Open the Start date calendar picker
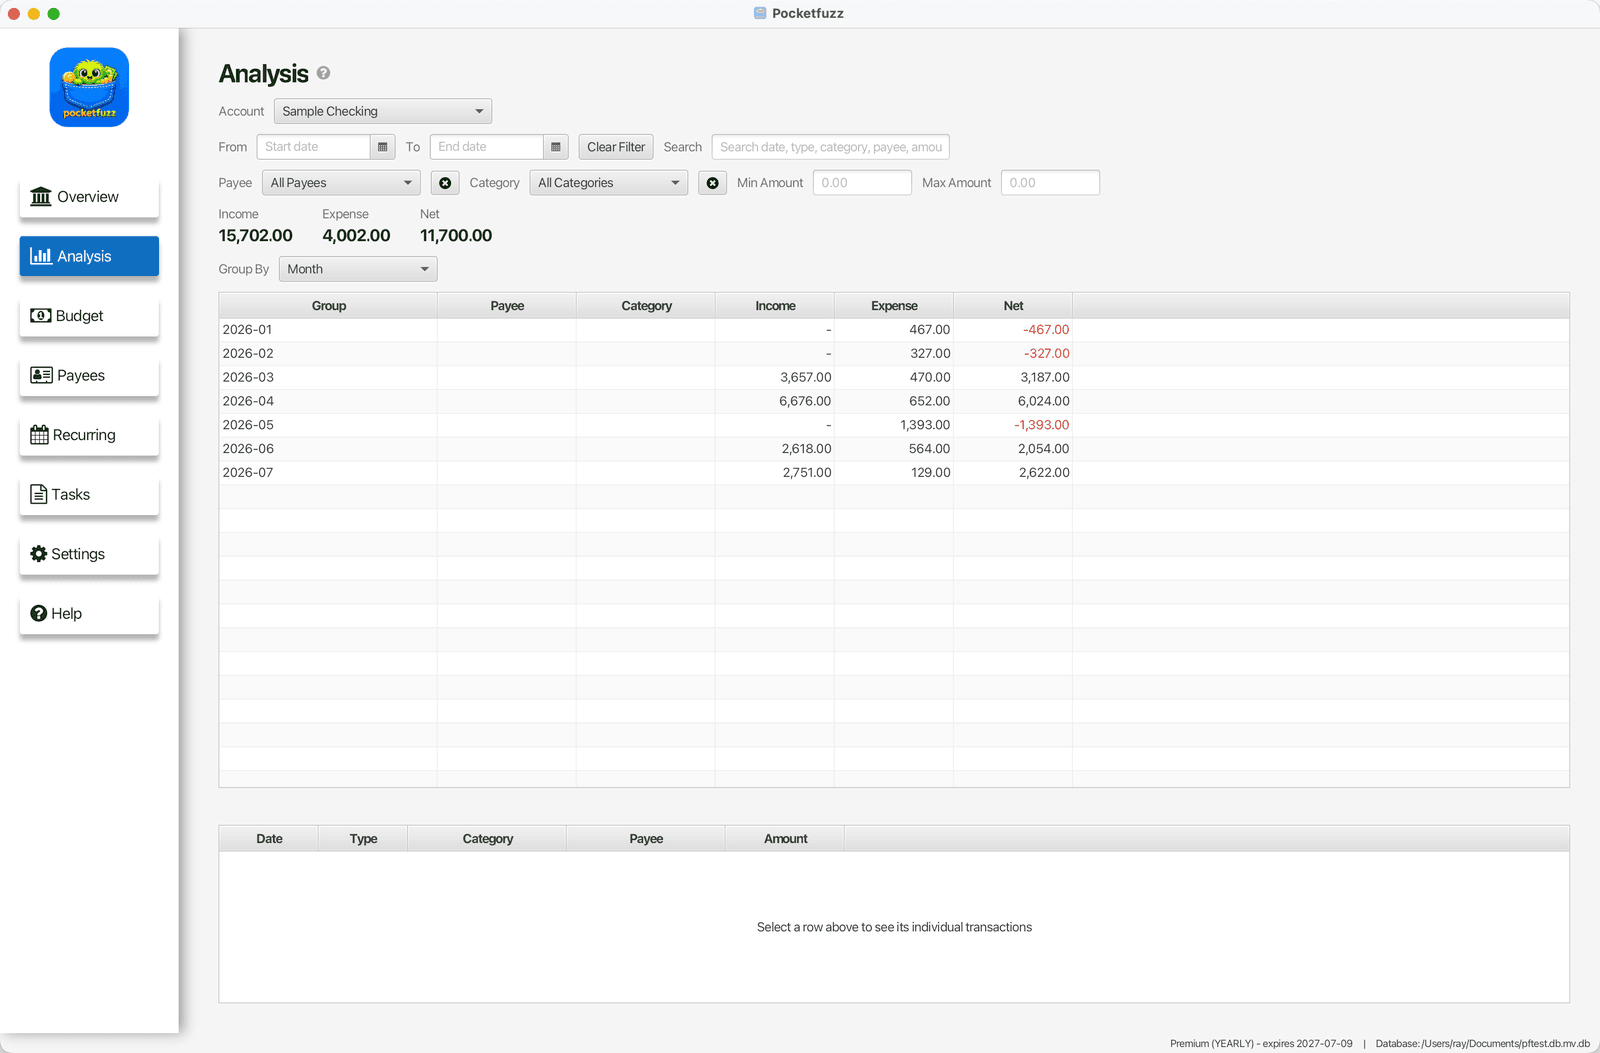This screenshot has width=1600, height=1053. [x=382, y=147]
